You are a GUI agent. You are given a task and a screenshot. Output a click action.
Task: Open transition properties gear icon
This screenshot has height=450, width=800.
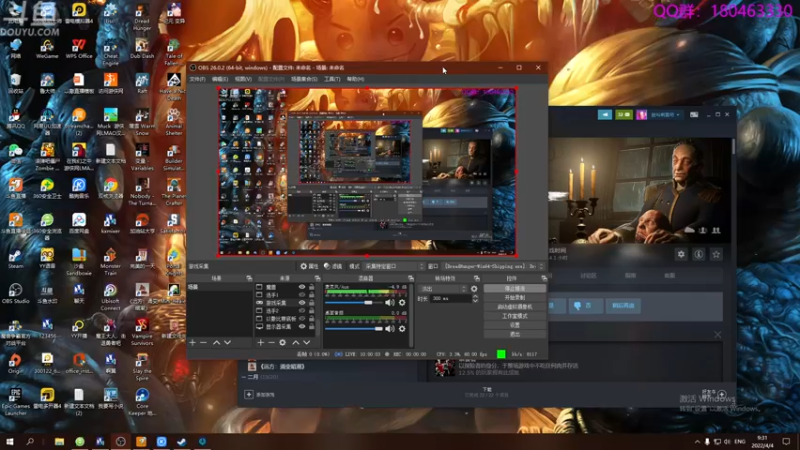click(474, 289)
